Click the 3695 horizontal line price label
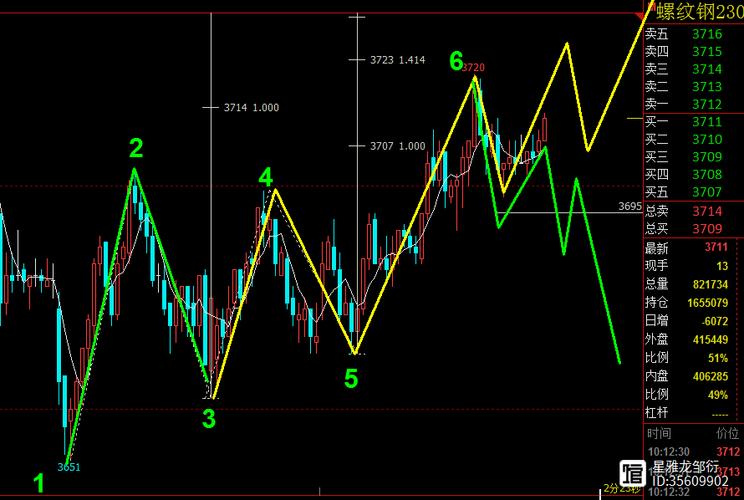 pyautogui.click(x=630, y=206)
